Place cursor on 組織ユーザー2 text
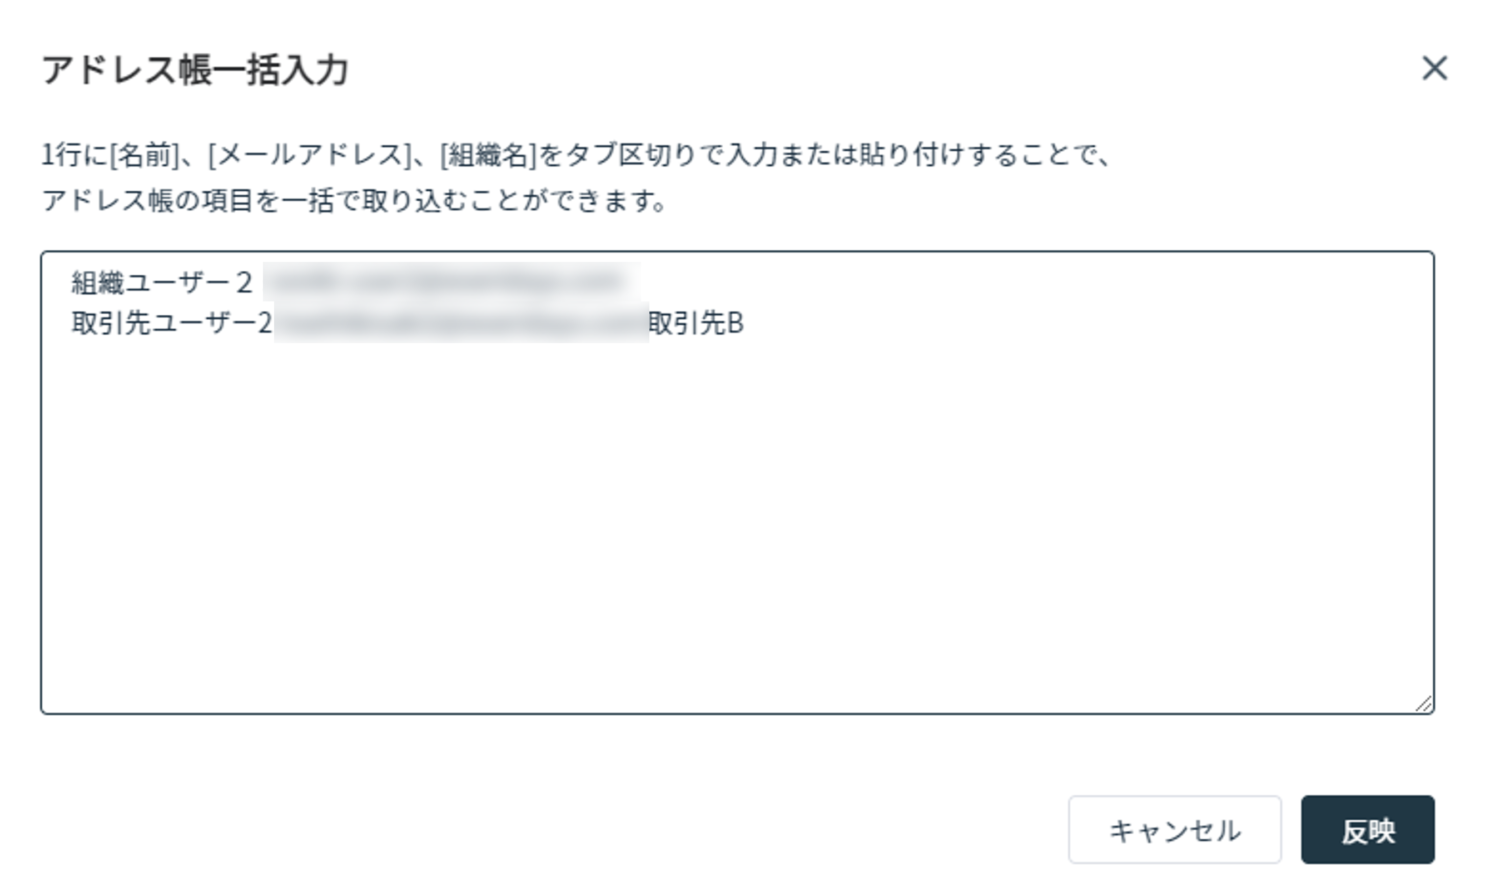 (x=160, y=283)
